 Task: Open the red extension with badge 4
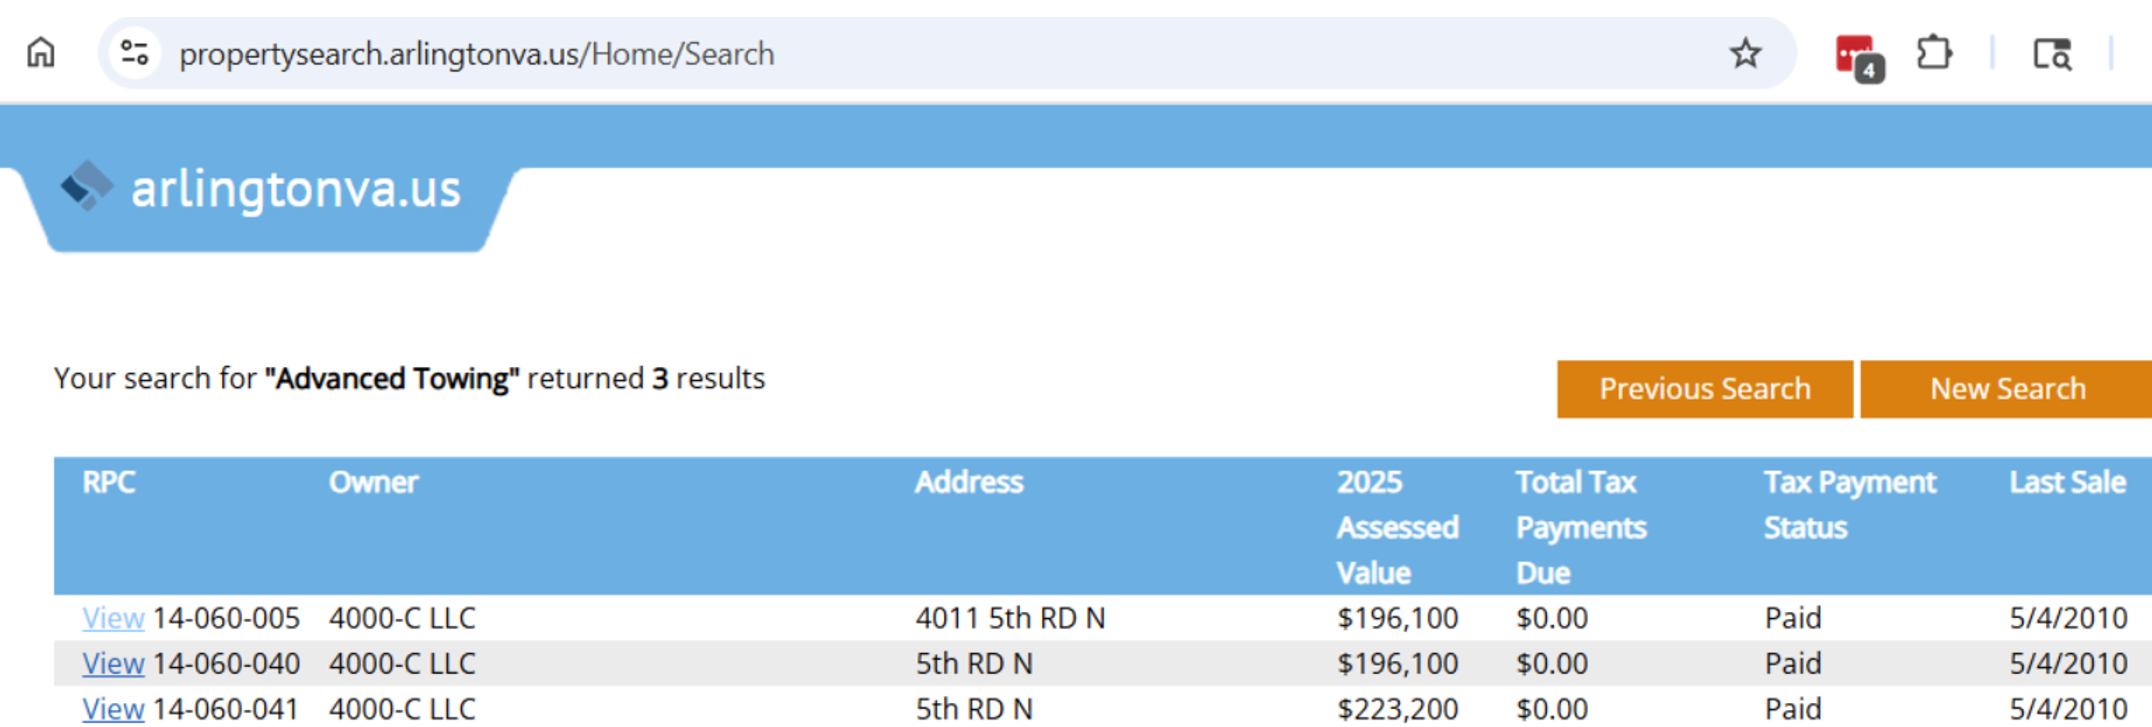click(x=1857, y=55)
